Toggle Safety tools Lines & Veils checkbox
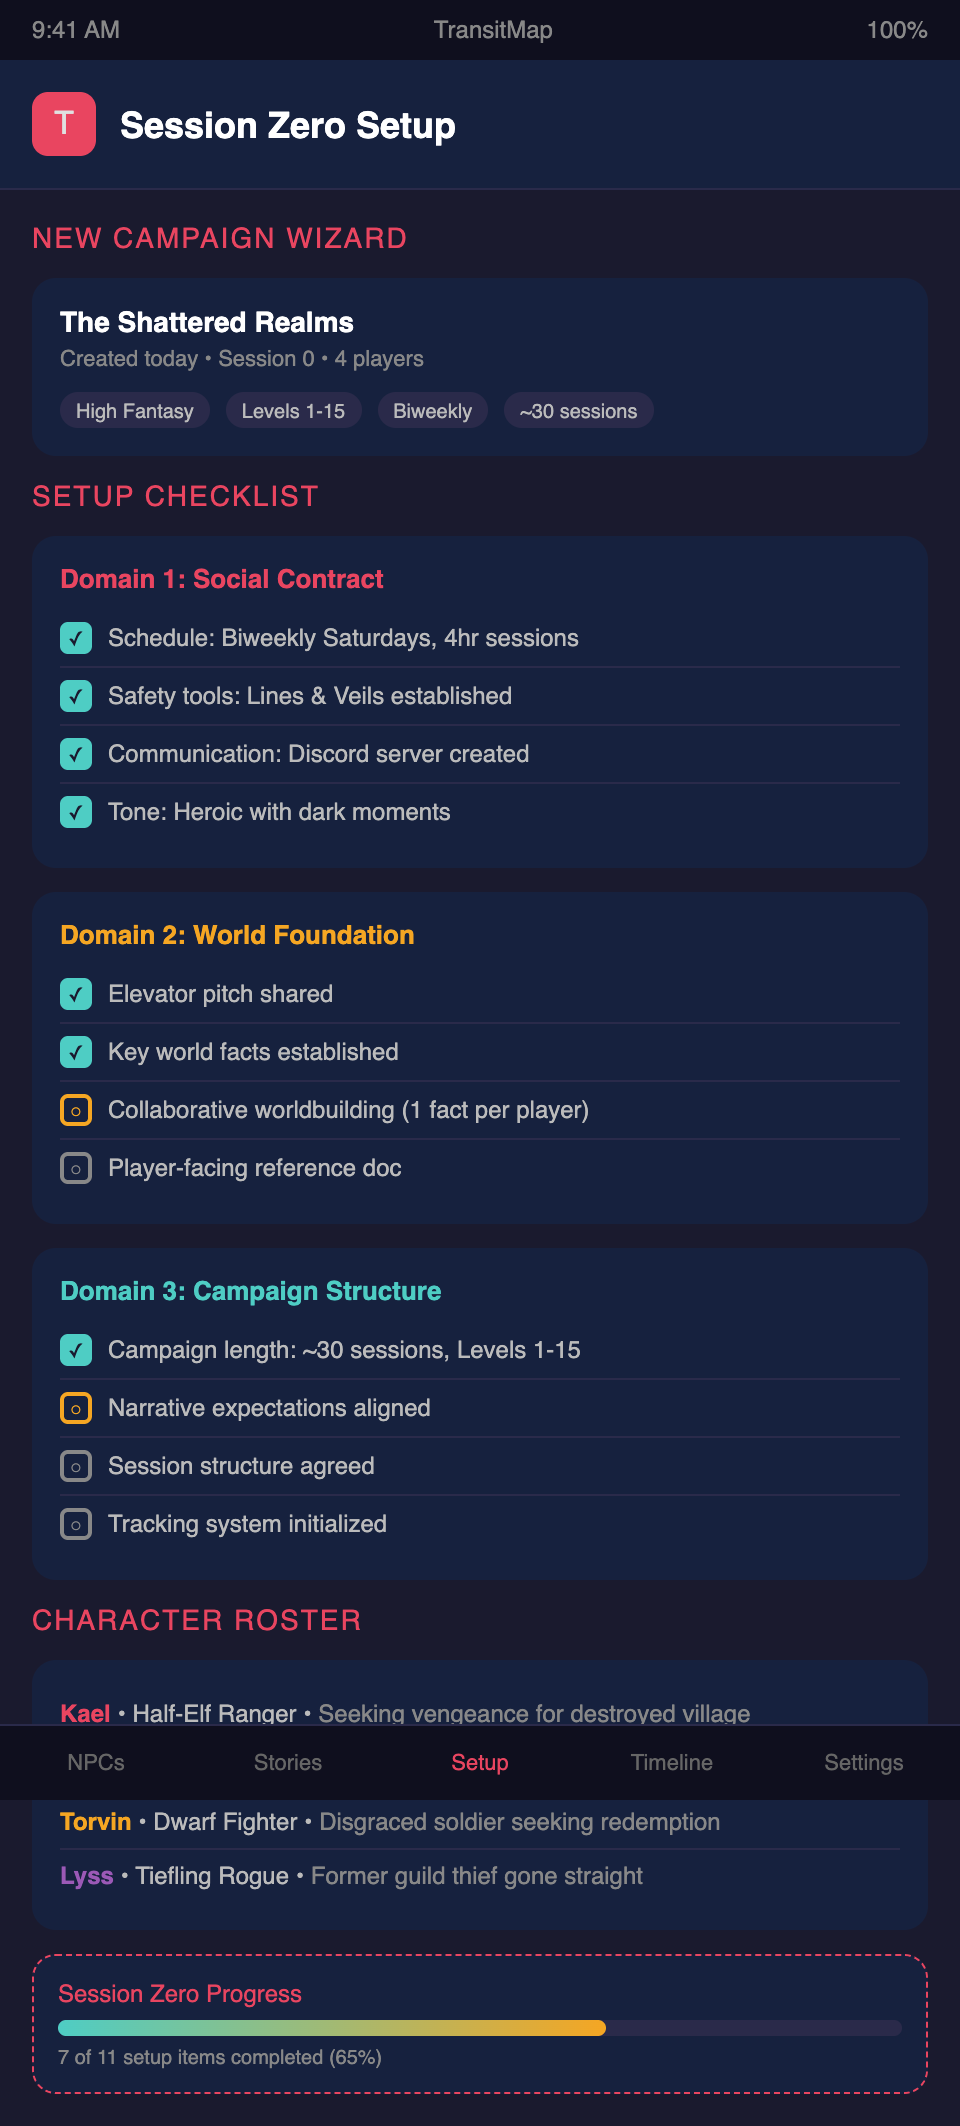The image size is (960, 2126). (x=76, y=696)
